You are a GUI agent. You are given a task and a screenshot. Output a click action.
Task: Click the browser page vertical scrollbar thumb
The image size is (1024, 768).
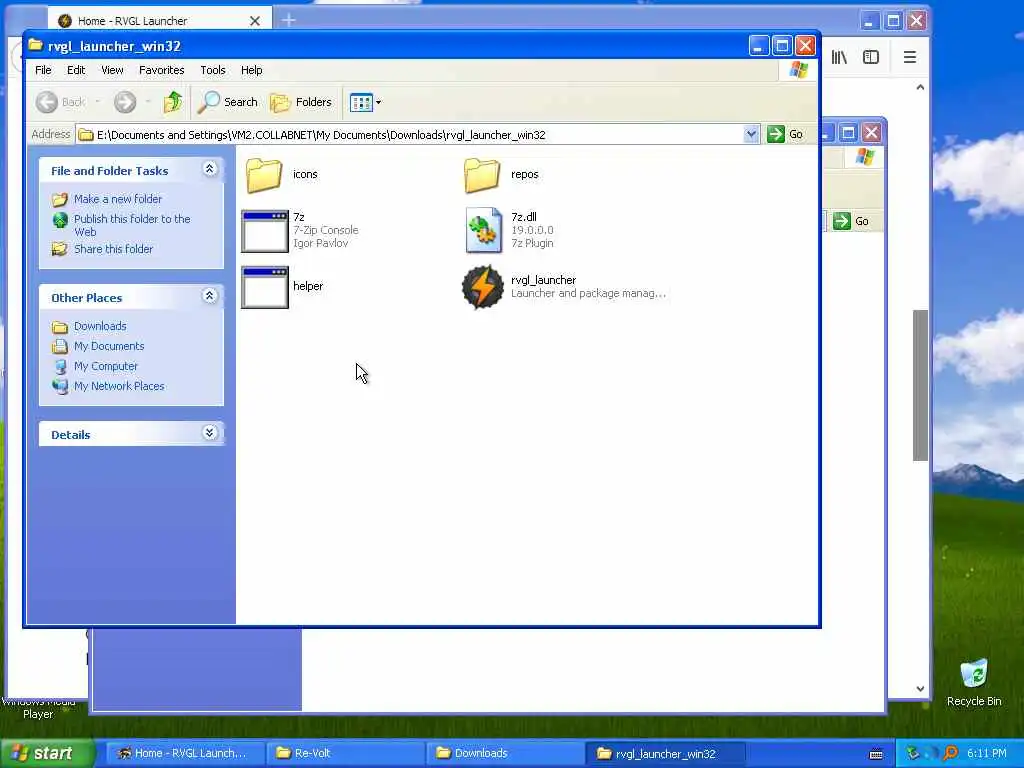[x=920, y=385]
